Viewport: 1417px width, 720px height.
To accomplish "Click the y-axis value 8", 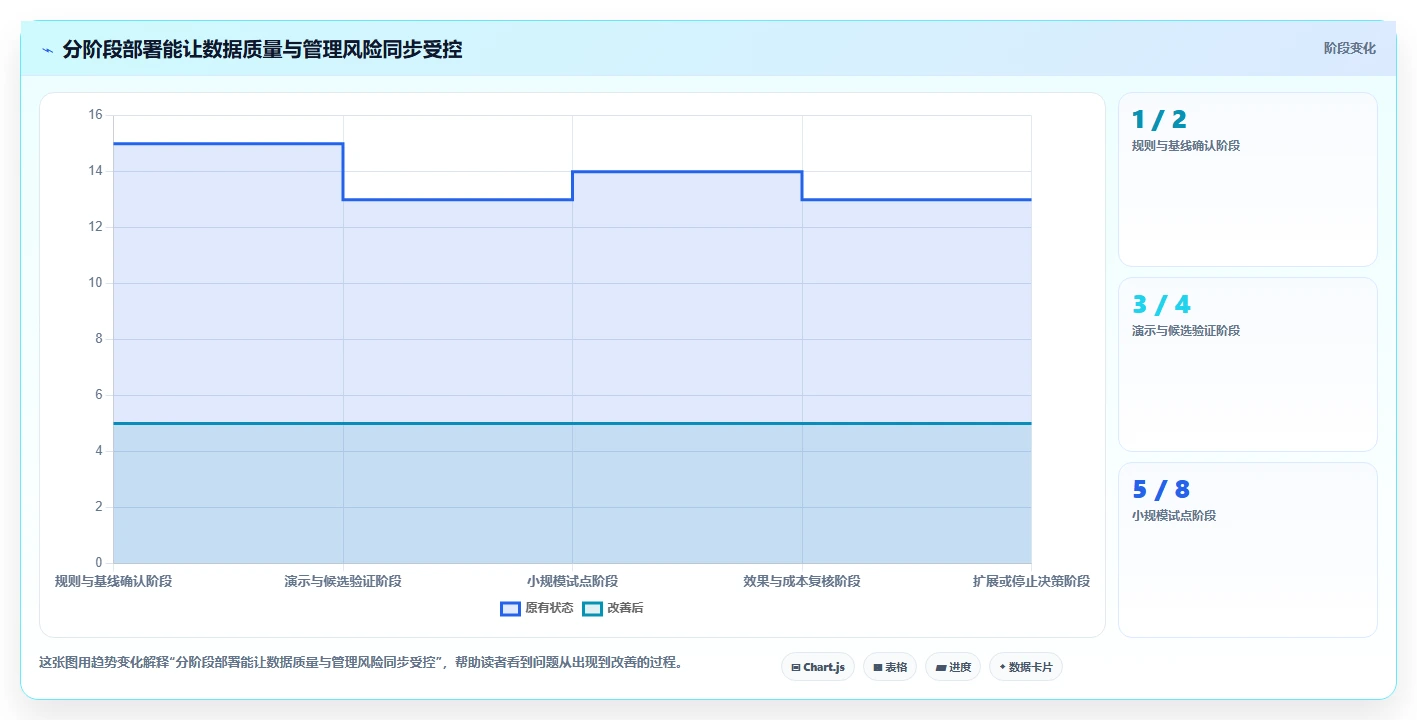I will pos(99,339).
